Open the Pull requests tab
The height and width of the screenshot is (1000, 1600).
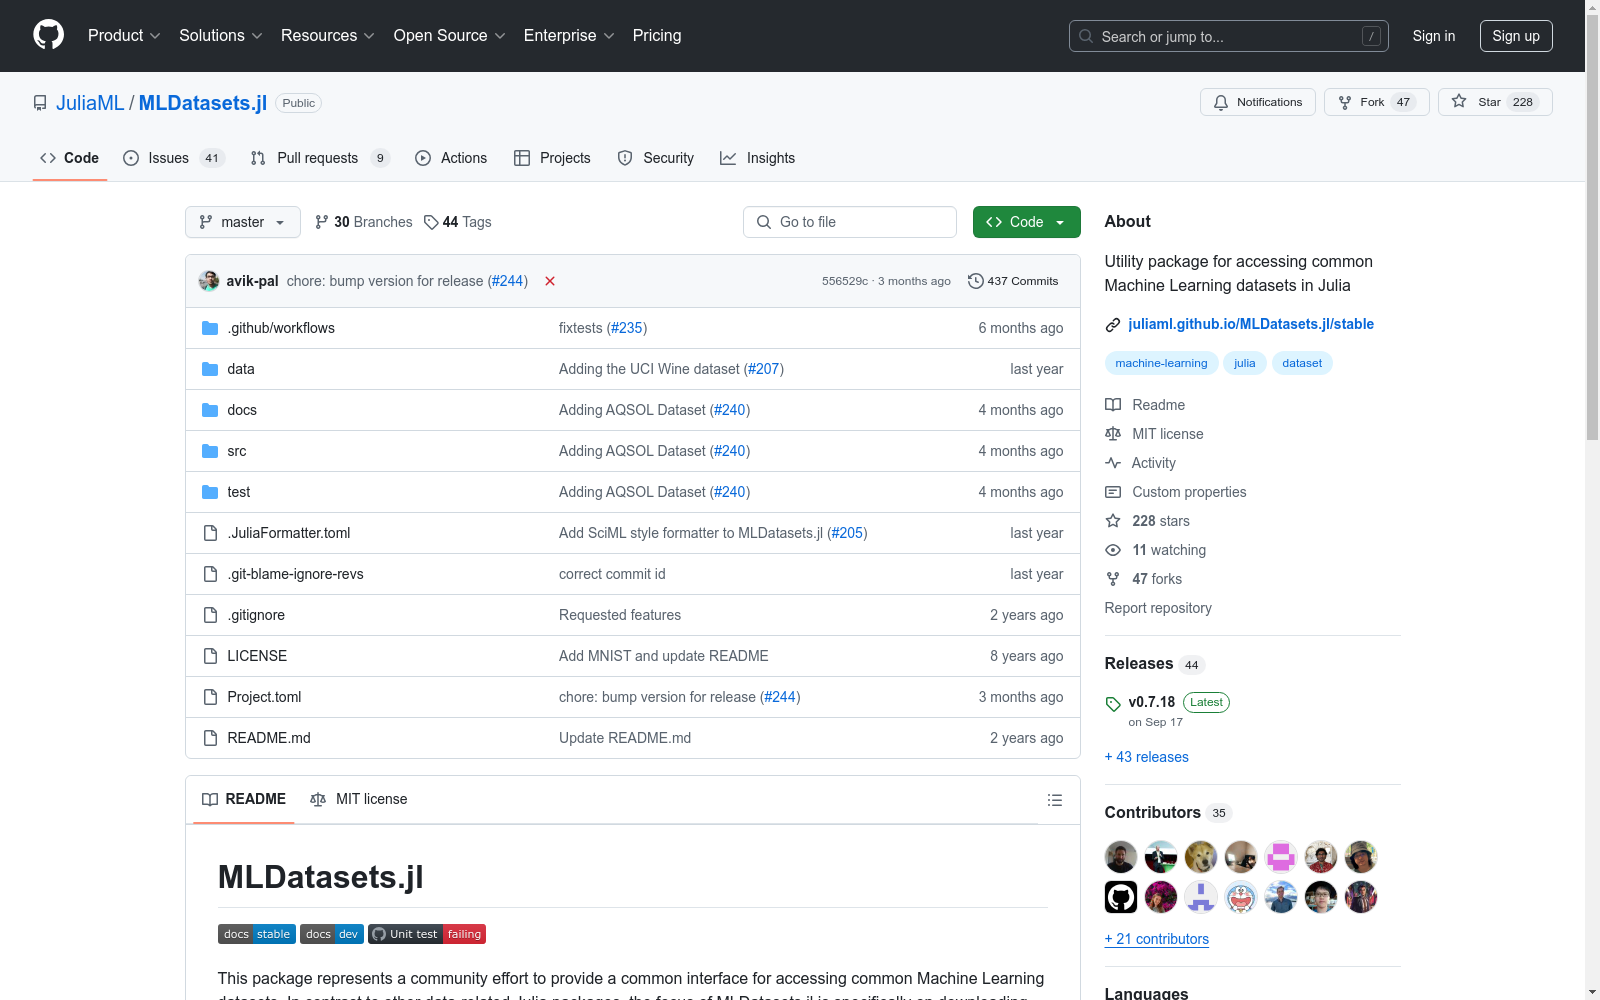point(319,158)
